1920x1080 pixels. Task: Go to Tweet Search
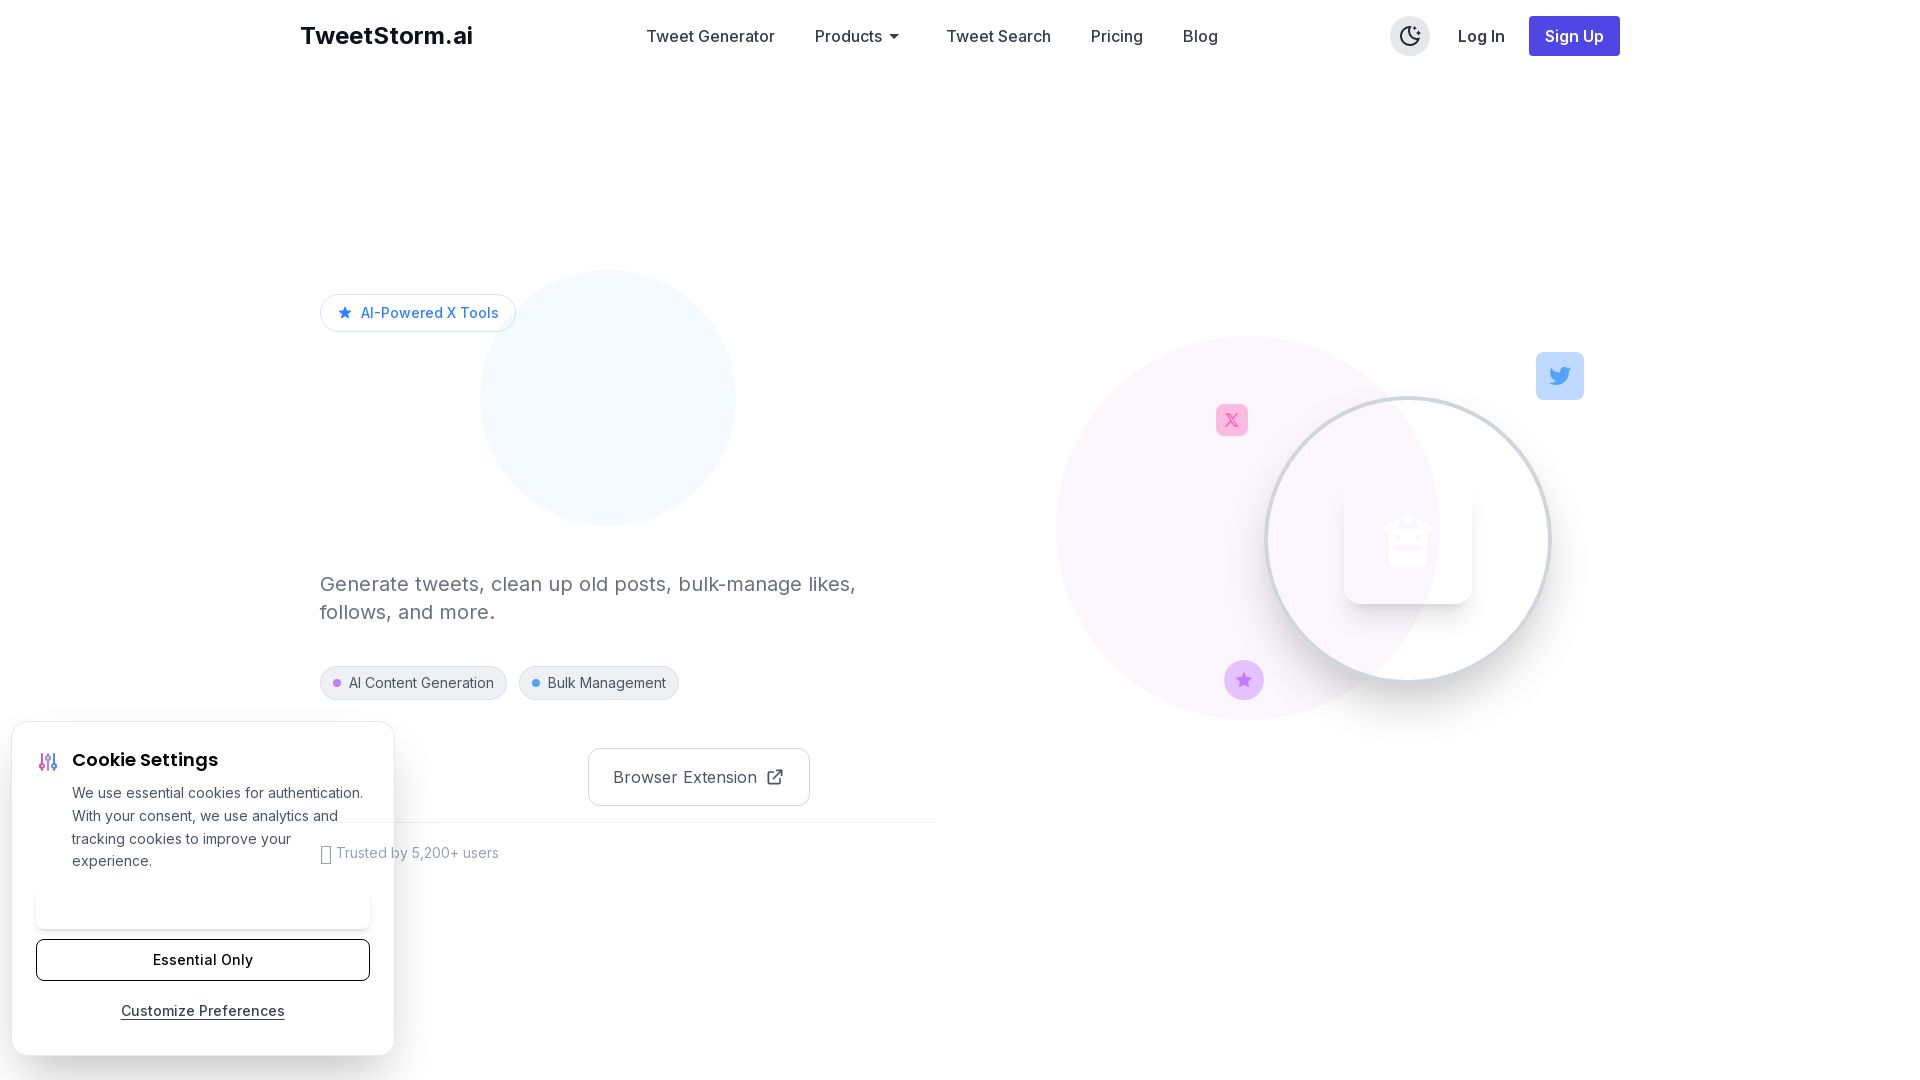[997, 36]
